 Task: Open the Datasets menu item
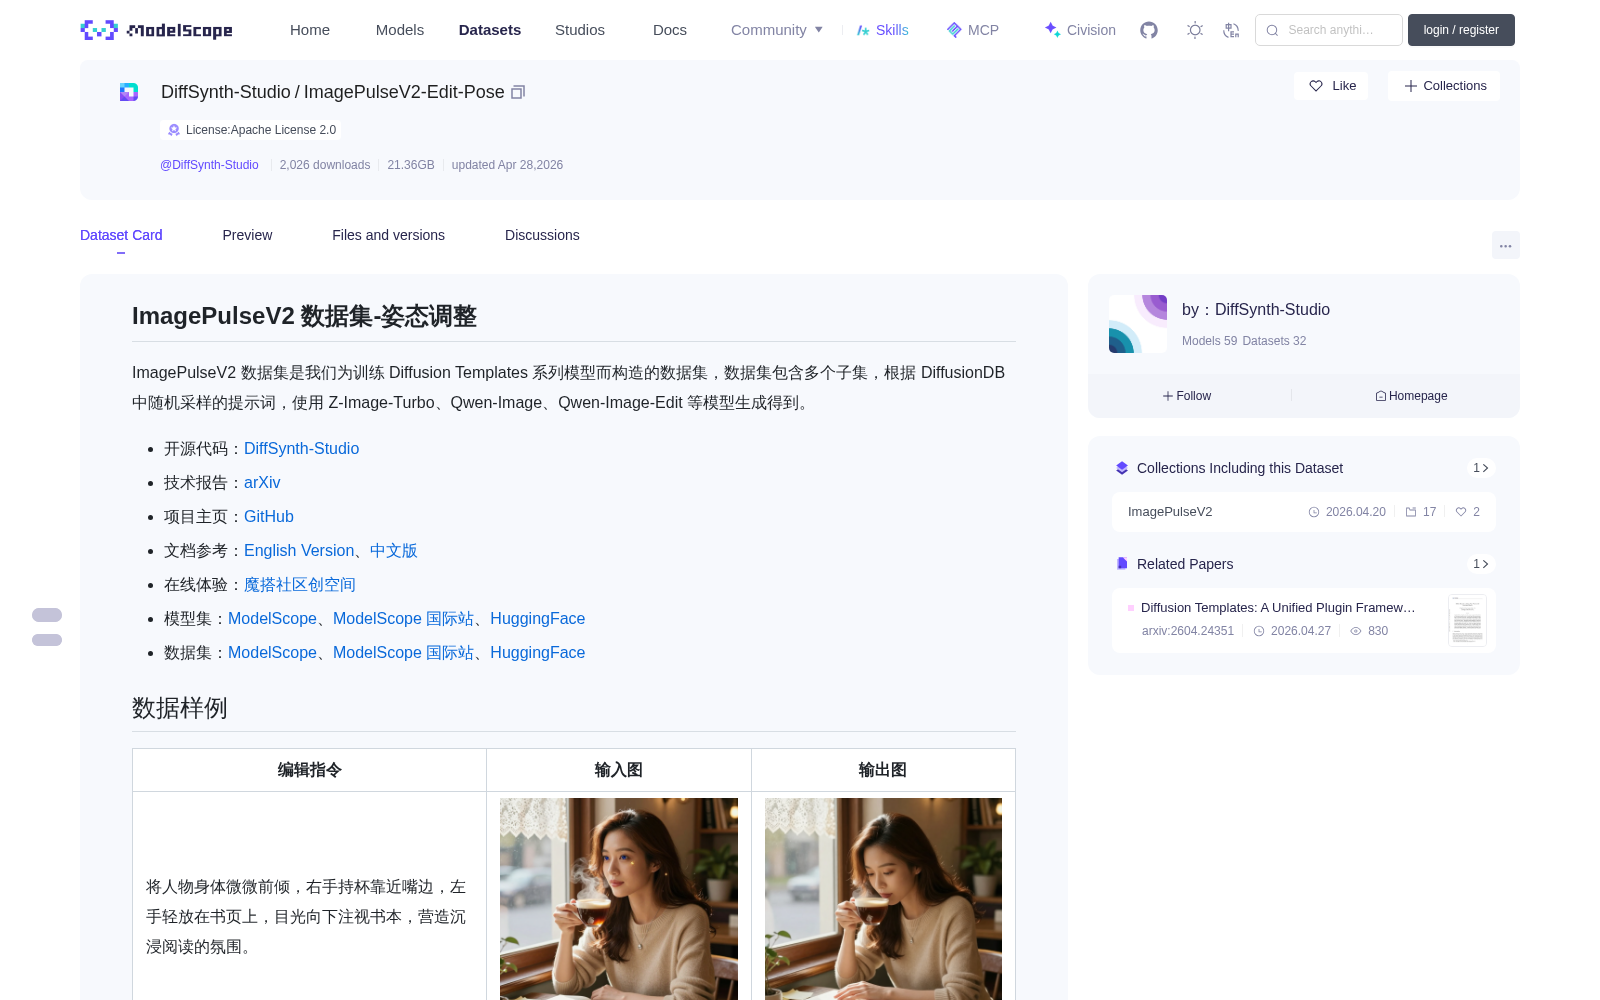490,30
